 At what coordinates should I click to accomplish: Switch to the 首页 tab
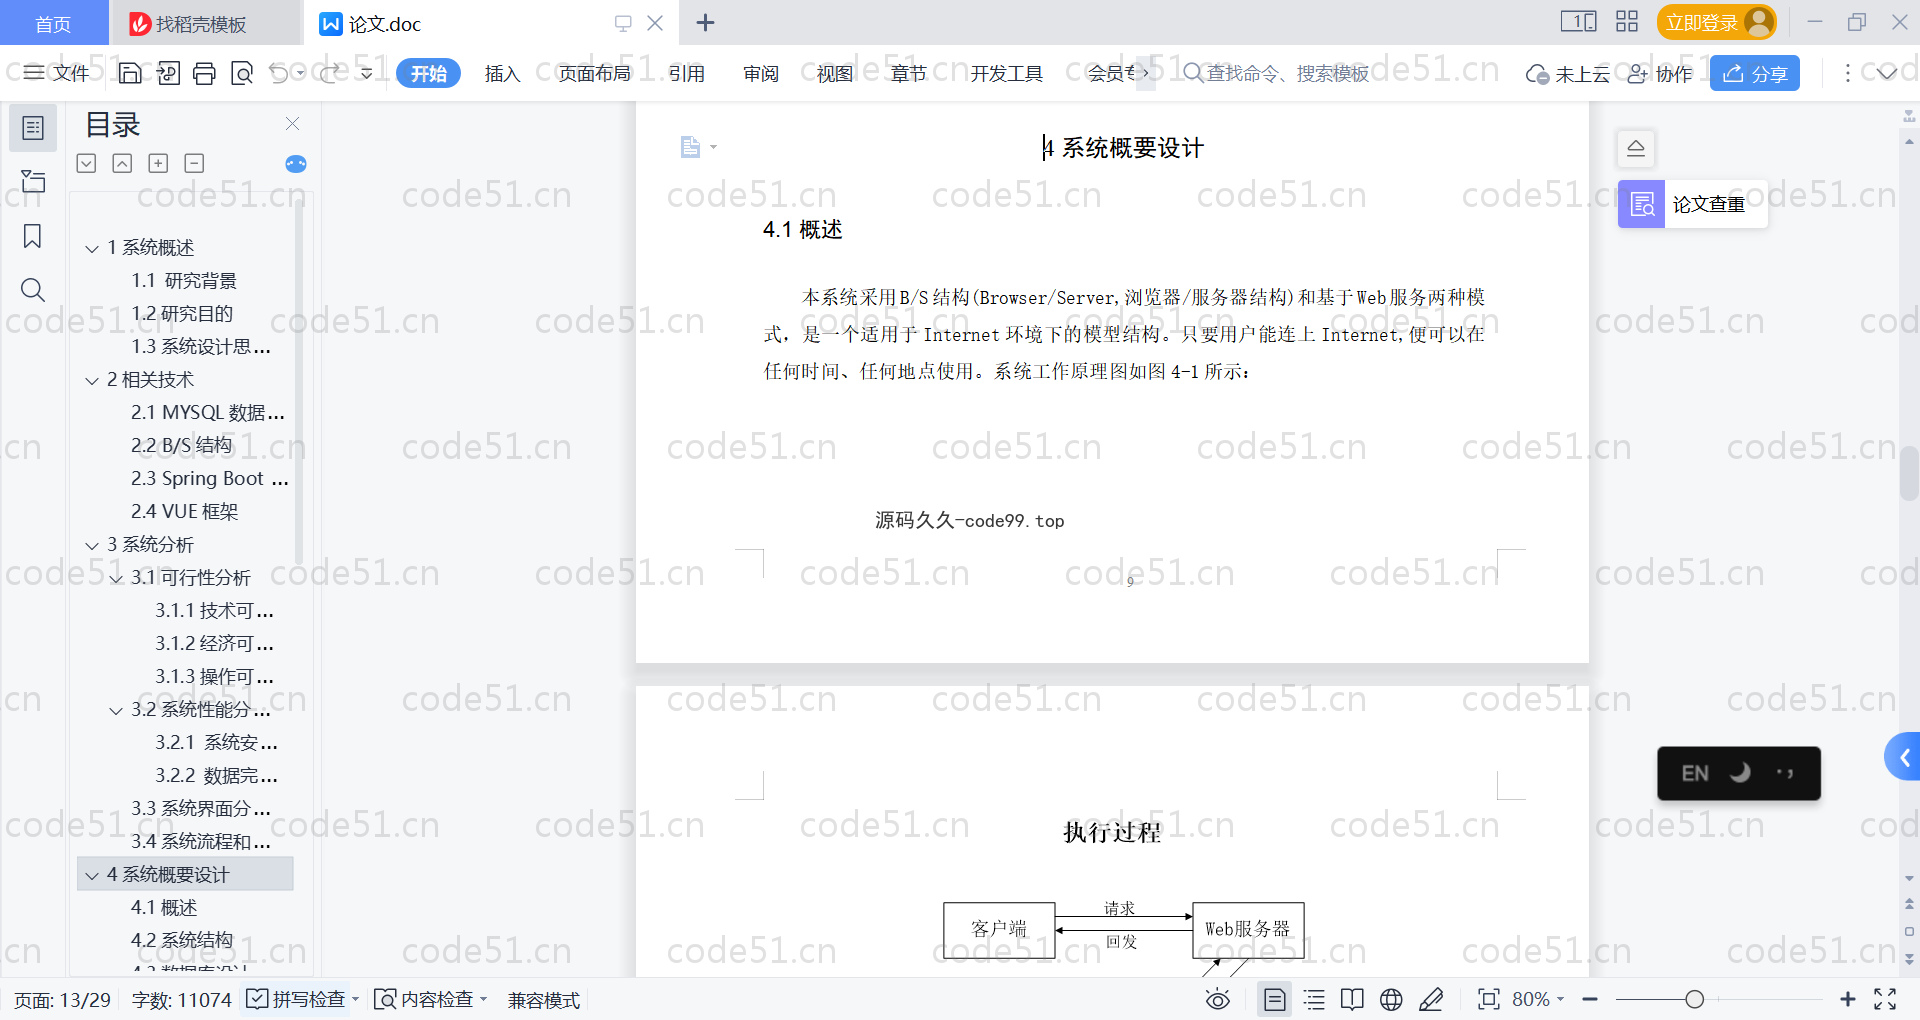tap(53, 23)
